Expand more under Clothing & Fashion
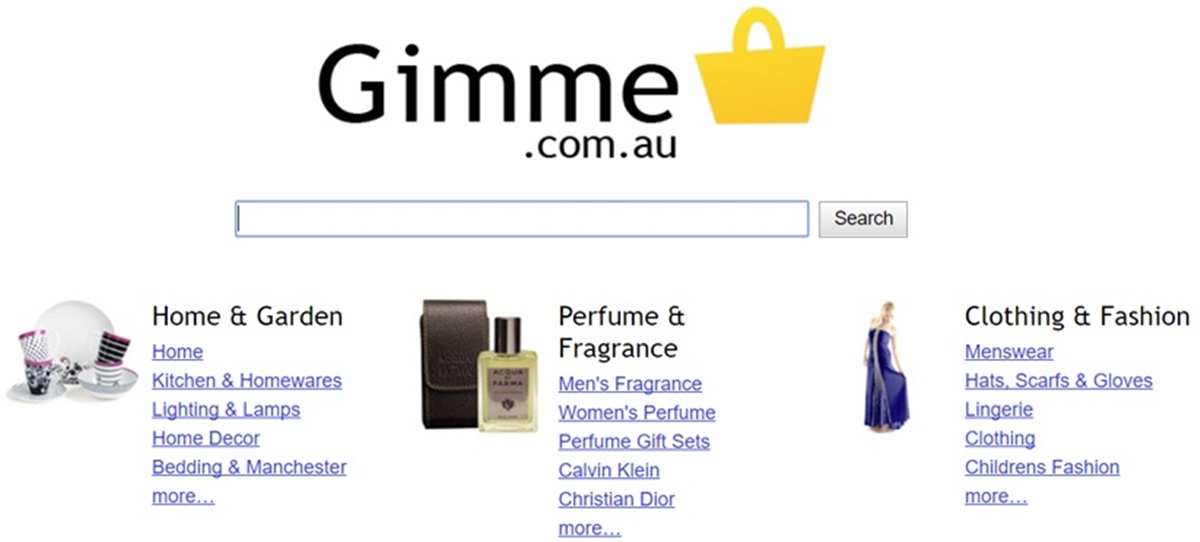The width and height of the screenshot is (1200, 542). [x=996, y=496]
